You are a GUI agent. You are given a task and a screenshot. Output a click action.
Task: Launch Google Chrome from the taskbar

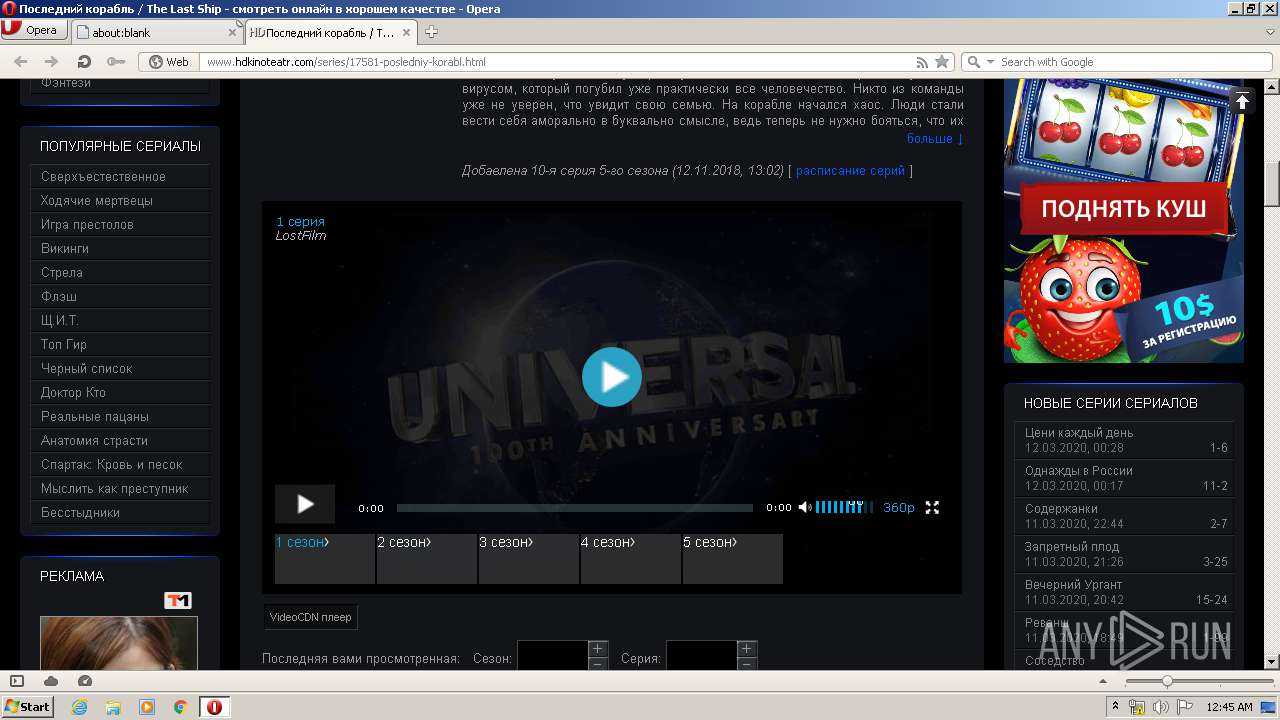point(181,707)
